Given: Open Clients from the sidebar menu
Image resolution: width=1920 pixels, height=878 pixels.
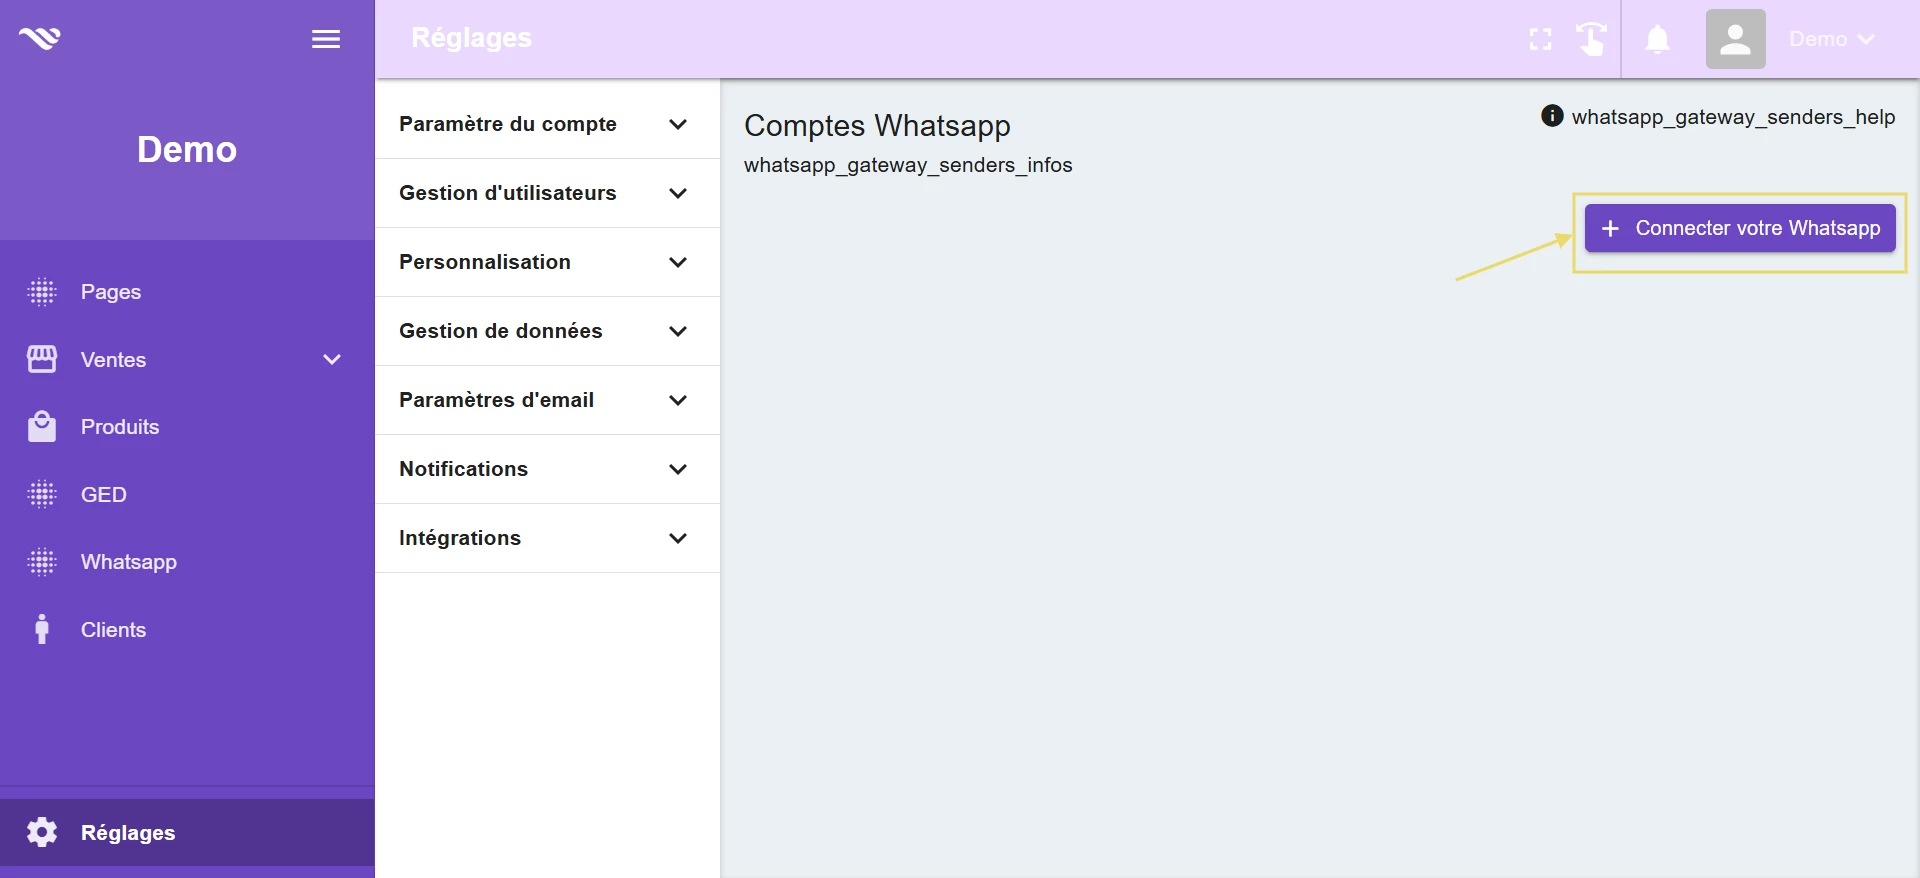Looking at the screenshot, I should point(113,630).
